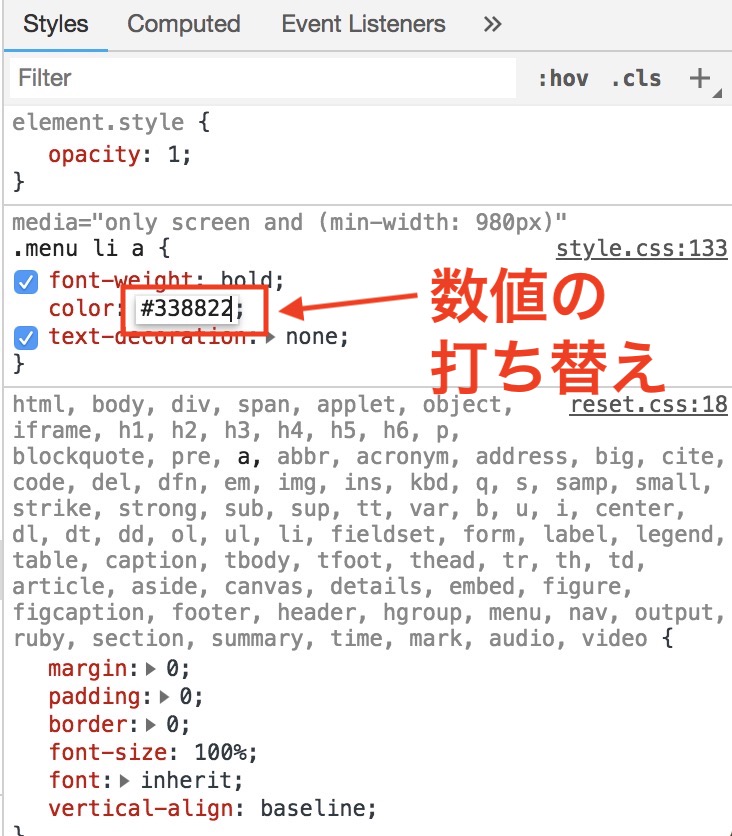This screenshot has height=836, width=732.
Task: Click the highlighted 'a,' selector in reset rule
Action: click(x=249, y=457)
